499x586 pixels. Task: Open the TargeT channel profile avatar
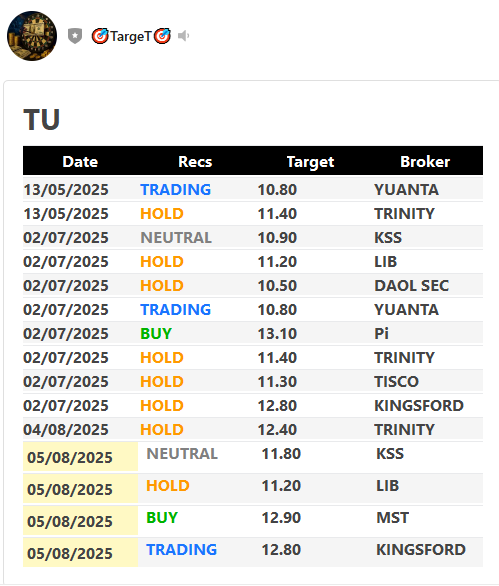point(32,36)
